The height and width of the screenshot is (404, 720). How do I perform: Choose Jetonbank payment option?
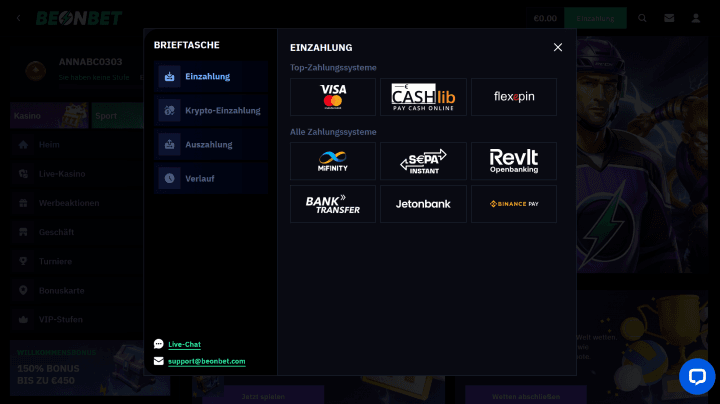point(423,204)
